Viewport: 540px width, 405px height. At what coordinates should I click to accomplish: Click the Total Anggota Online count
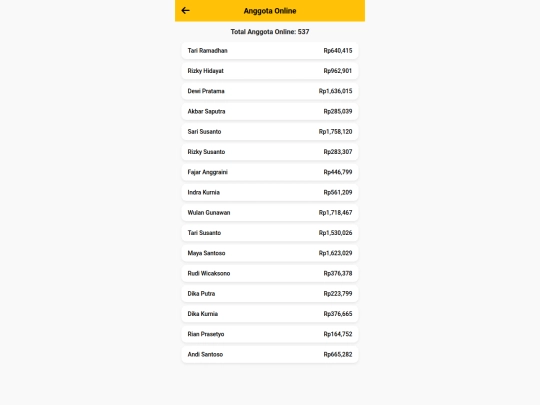point(270,32)
